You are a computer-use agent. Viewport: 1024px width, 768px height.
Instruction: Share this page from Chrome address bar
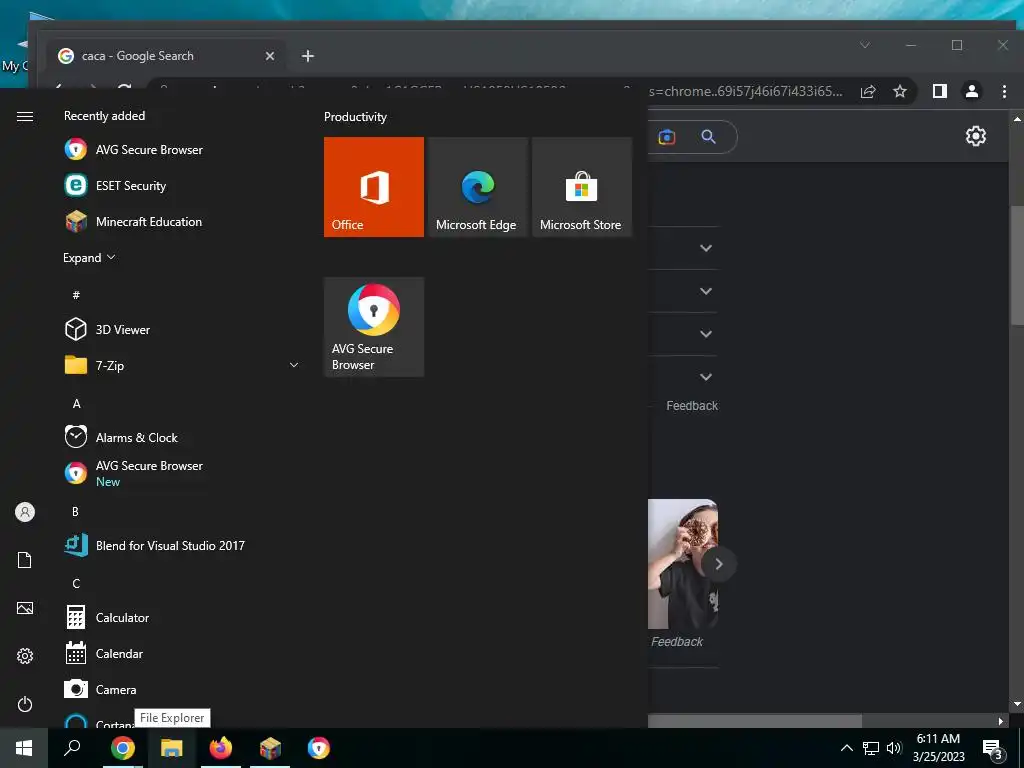(868, 91)
